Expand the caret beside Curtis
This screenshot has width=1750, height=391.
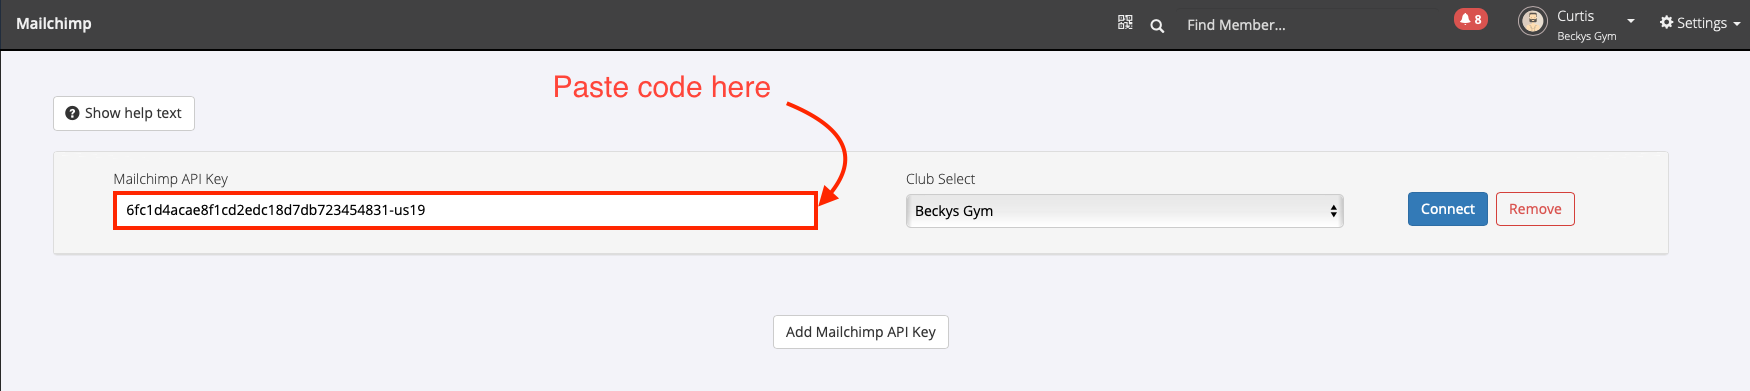[x=1631, y=21]
